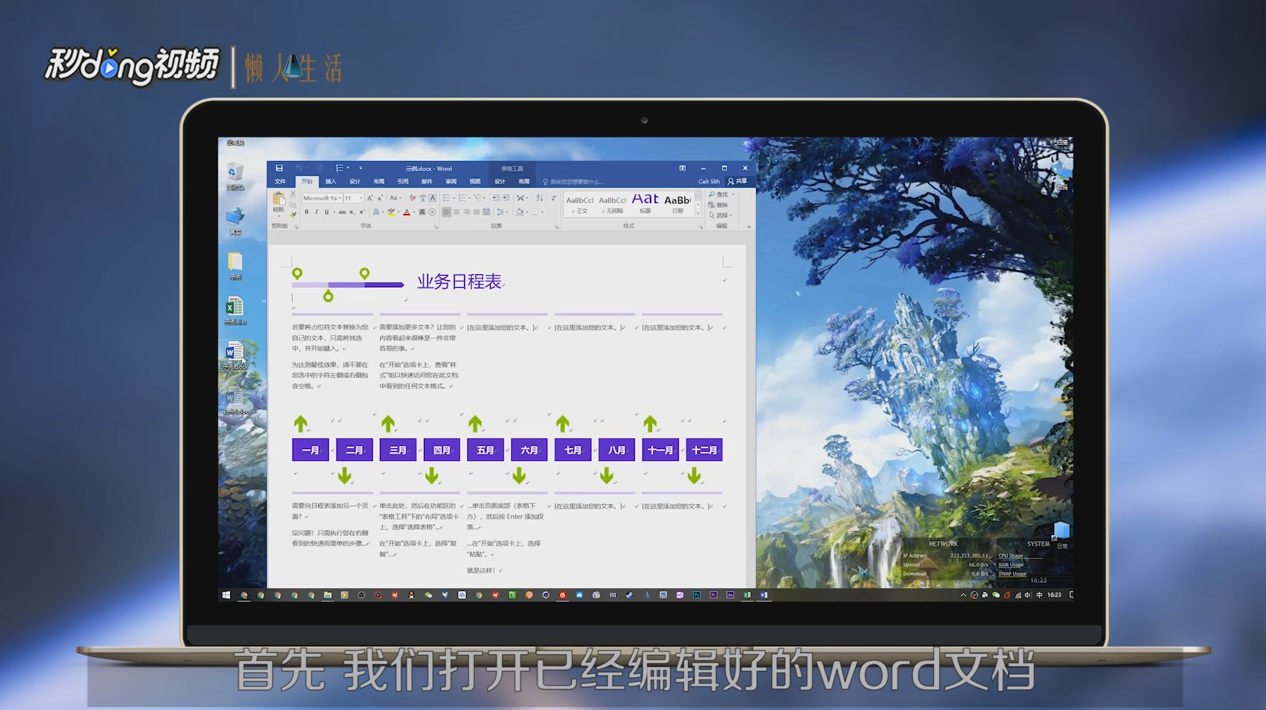Click the bullets list icon

pyautogui.click(x=446, y=198)
